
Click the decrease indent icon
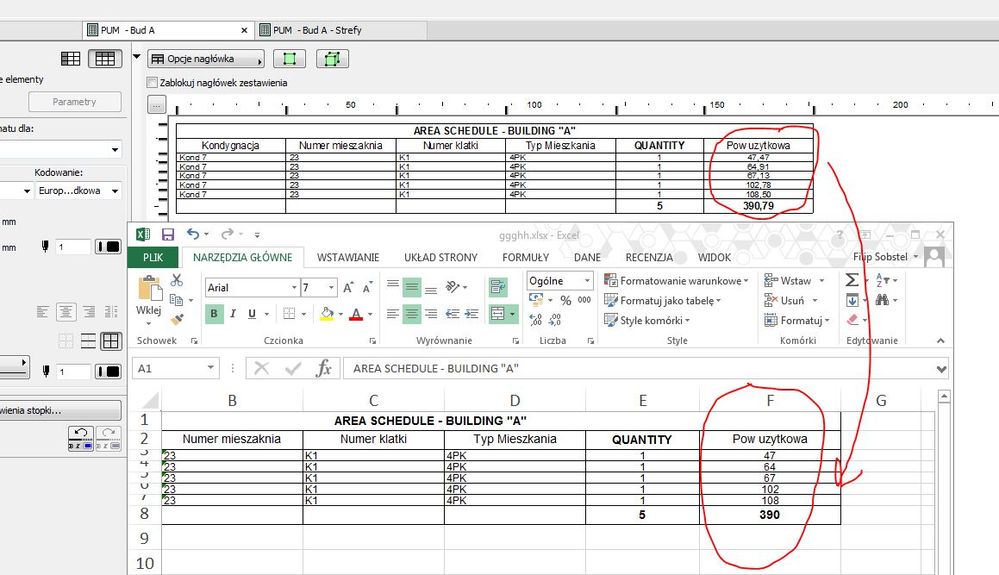(x=452, y=314)
